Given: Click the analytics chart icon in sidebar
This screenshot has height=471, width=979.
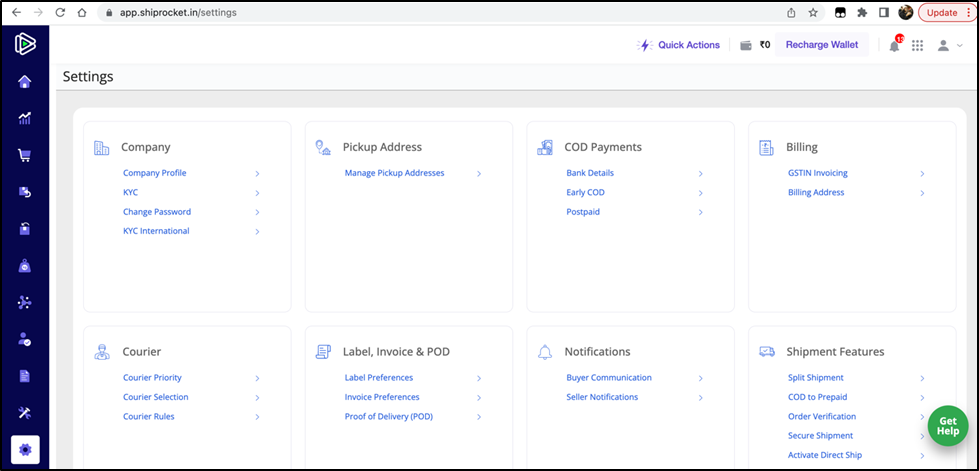Looking at the screenshot, I should 25,118.
